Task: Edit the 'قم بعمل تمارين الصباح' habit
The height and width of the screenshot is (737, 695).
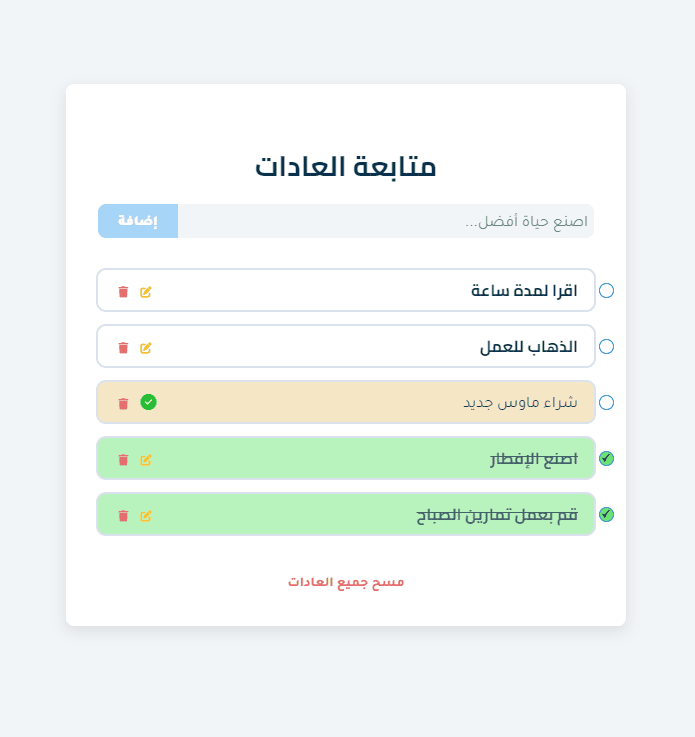Action: [146, 516]
